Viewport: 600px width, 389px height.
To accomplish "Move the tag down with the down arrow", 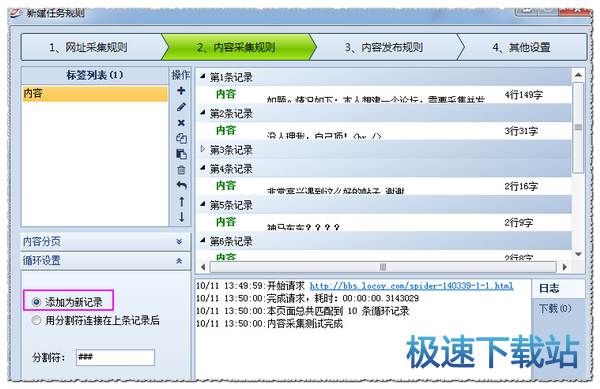I will point(181,217).
